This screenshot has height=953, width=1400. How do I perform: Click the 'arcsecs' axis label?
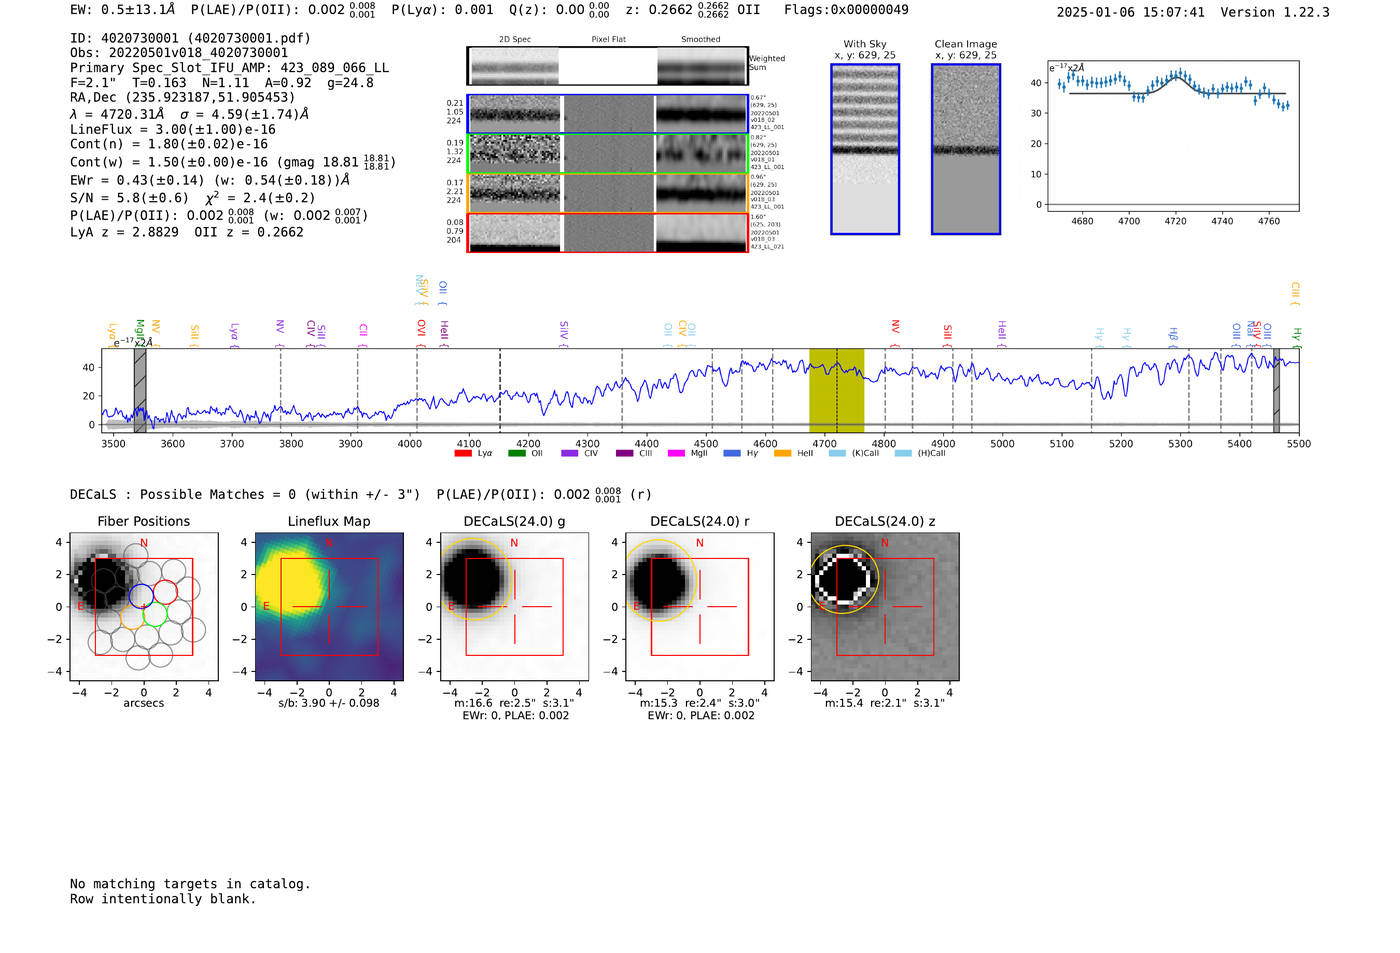pyautogui.click(x=143, y=703)
